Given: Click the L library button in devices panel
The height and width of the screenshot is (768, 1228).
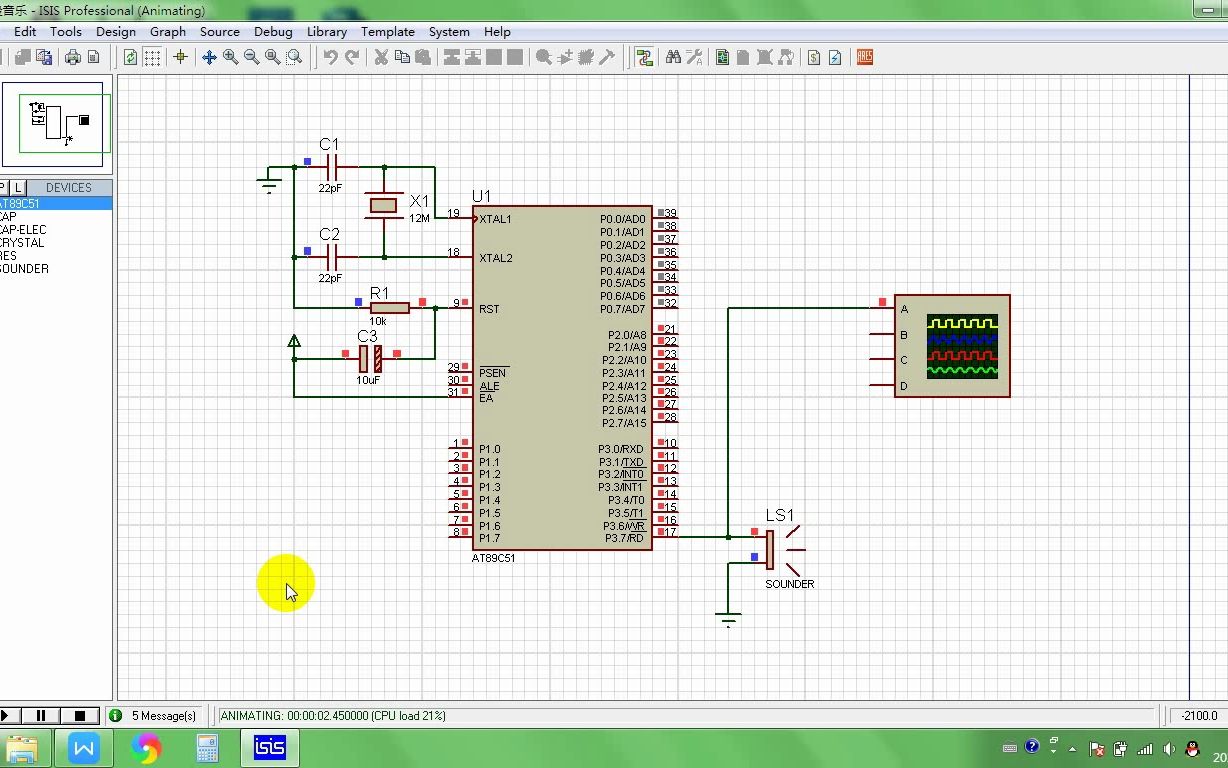Looking at the screenshot, I should pyautogui.click(x=18, y=188).
